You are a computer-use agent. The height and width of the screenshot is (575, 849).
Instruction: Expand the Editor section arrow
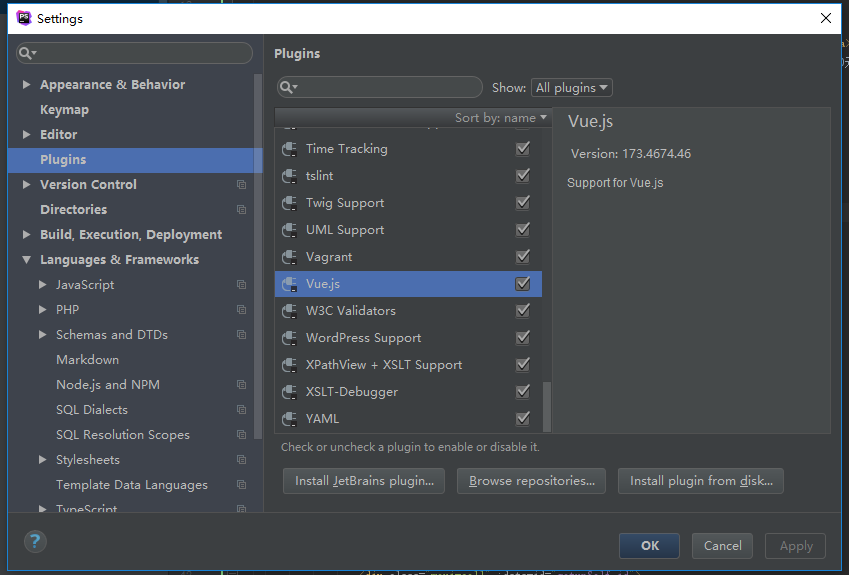(x=26, y=134)
